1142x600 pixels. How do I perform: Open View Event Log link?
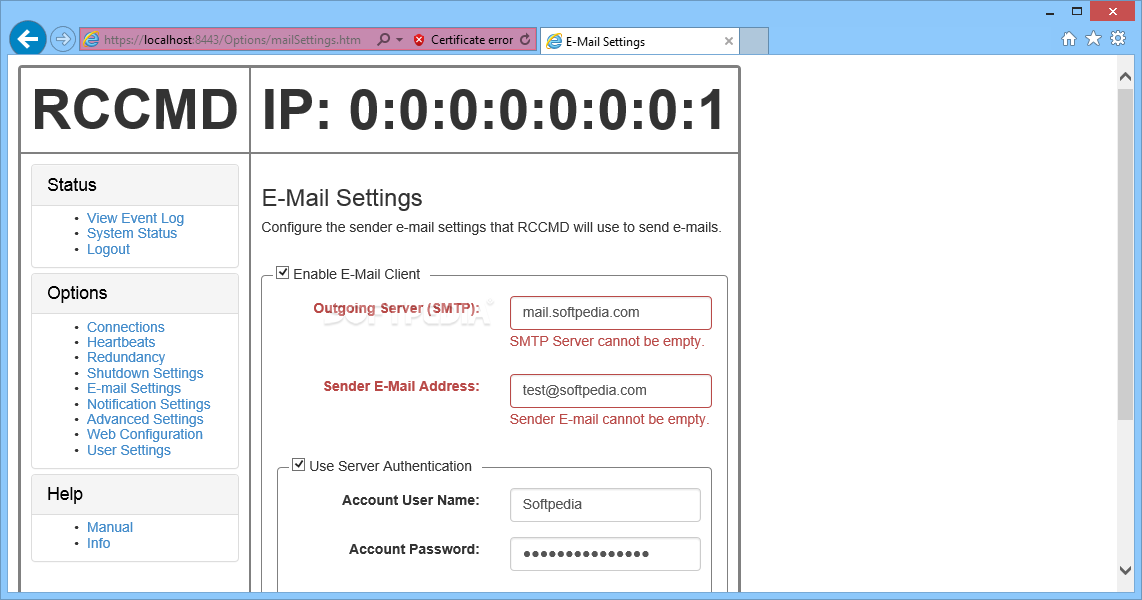tap(135, 218)
